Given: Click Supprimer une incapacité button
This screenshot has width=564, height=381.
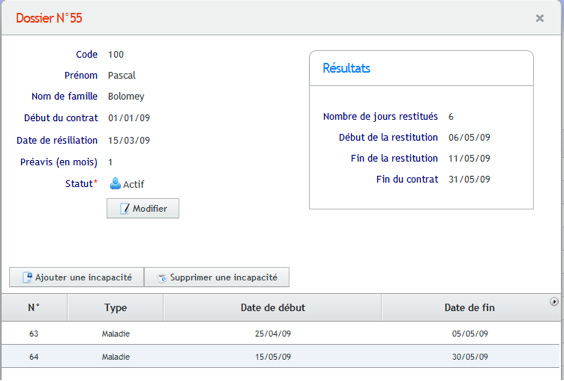Looking at the screenshot, I should [217, 277].
